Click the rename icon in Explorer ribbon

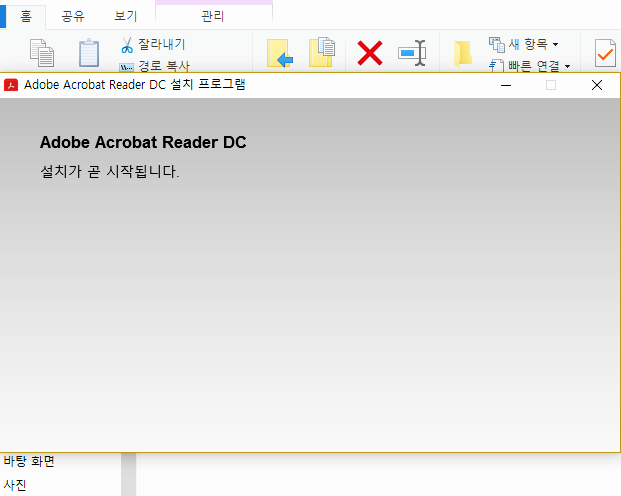412,53
